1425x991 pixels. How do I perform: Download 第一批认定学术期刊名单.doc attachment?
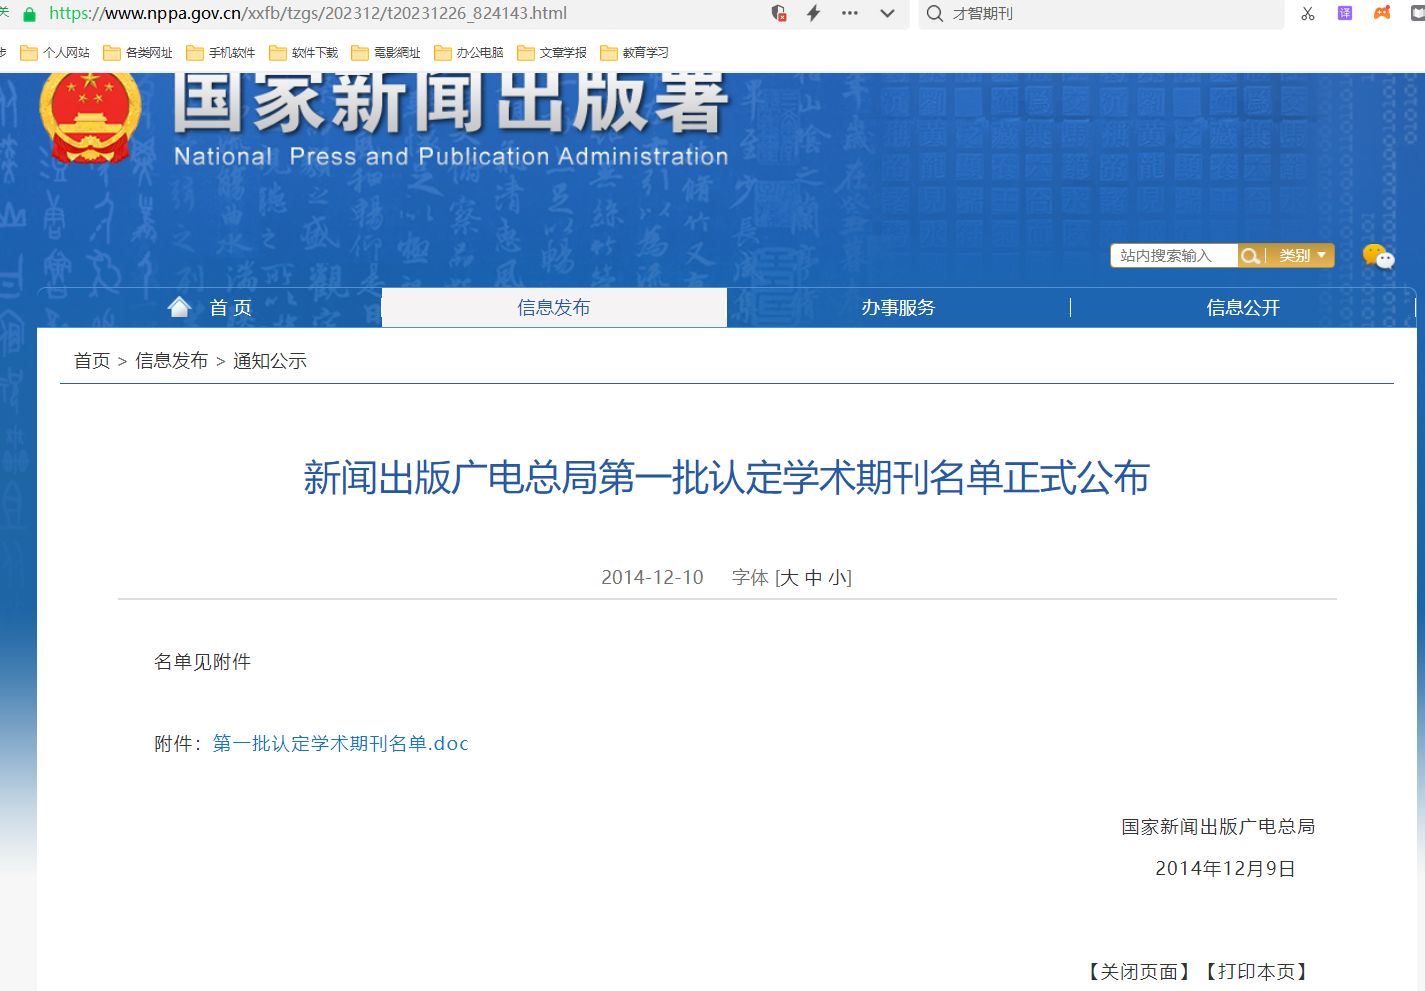click(340, 744)
